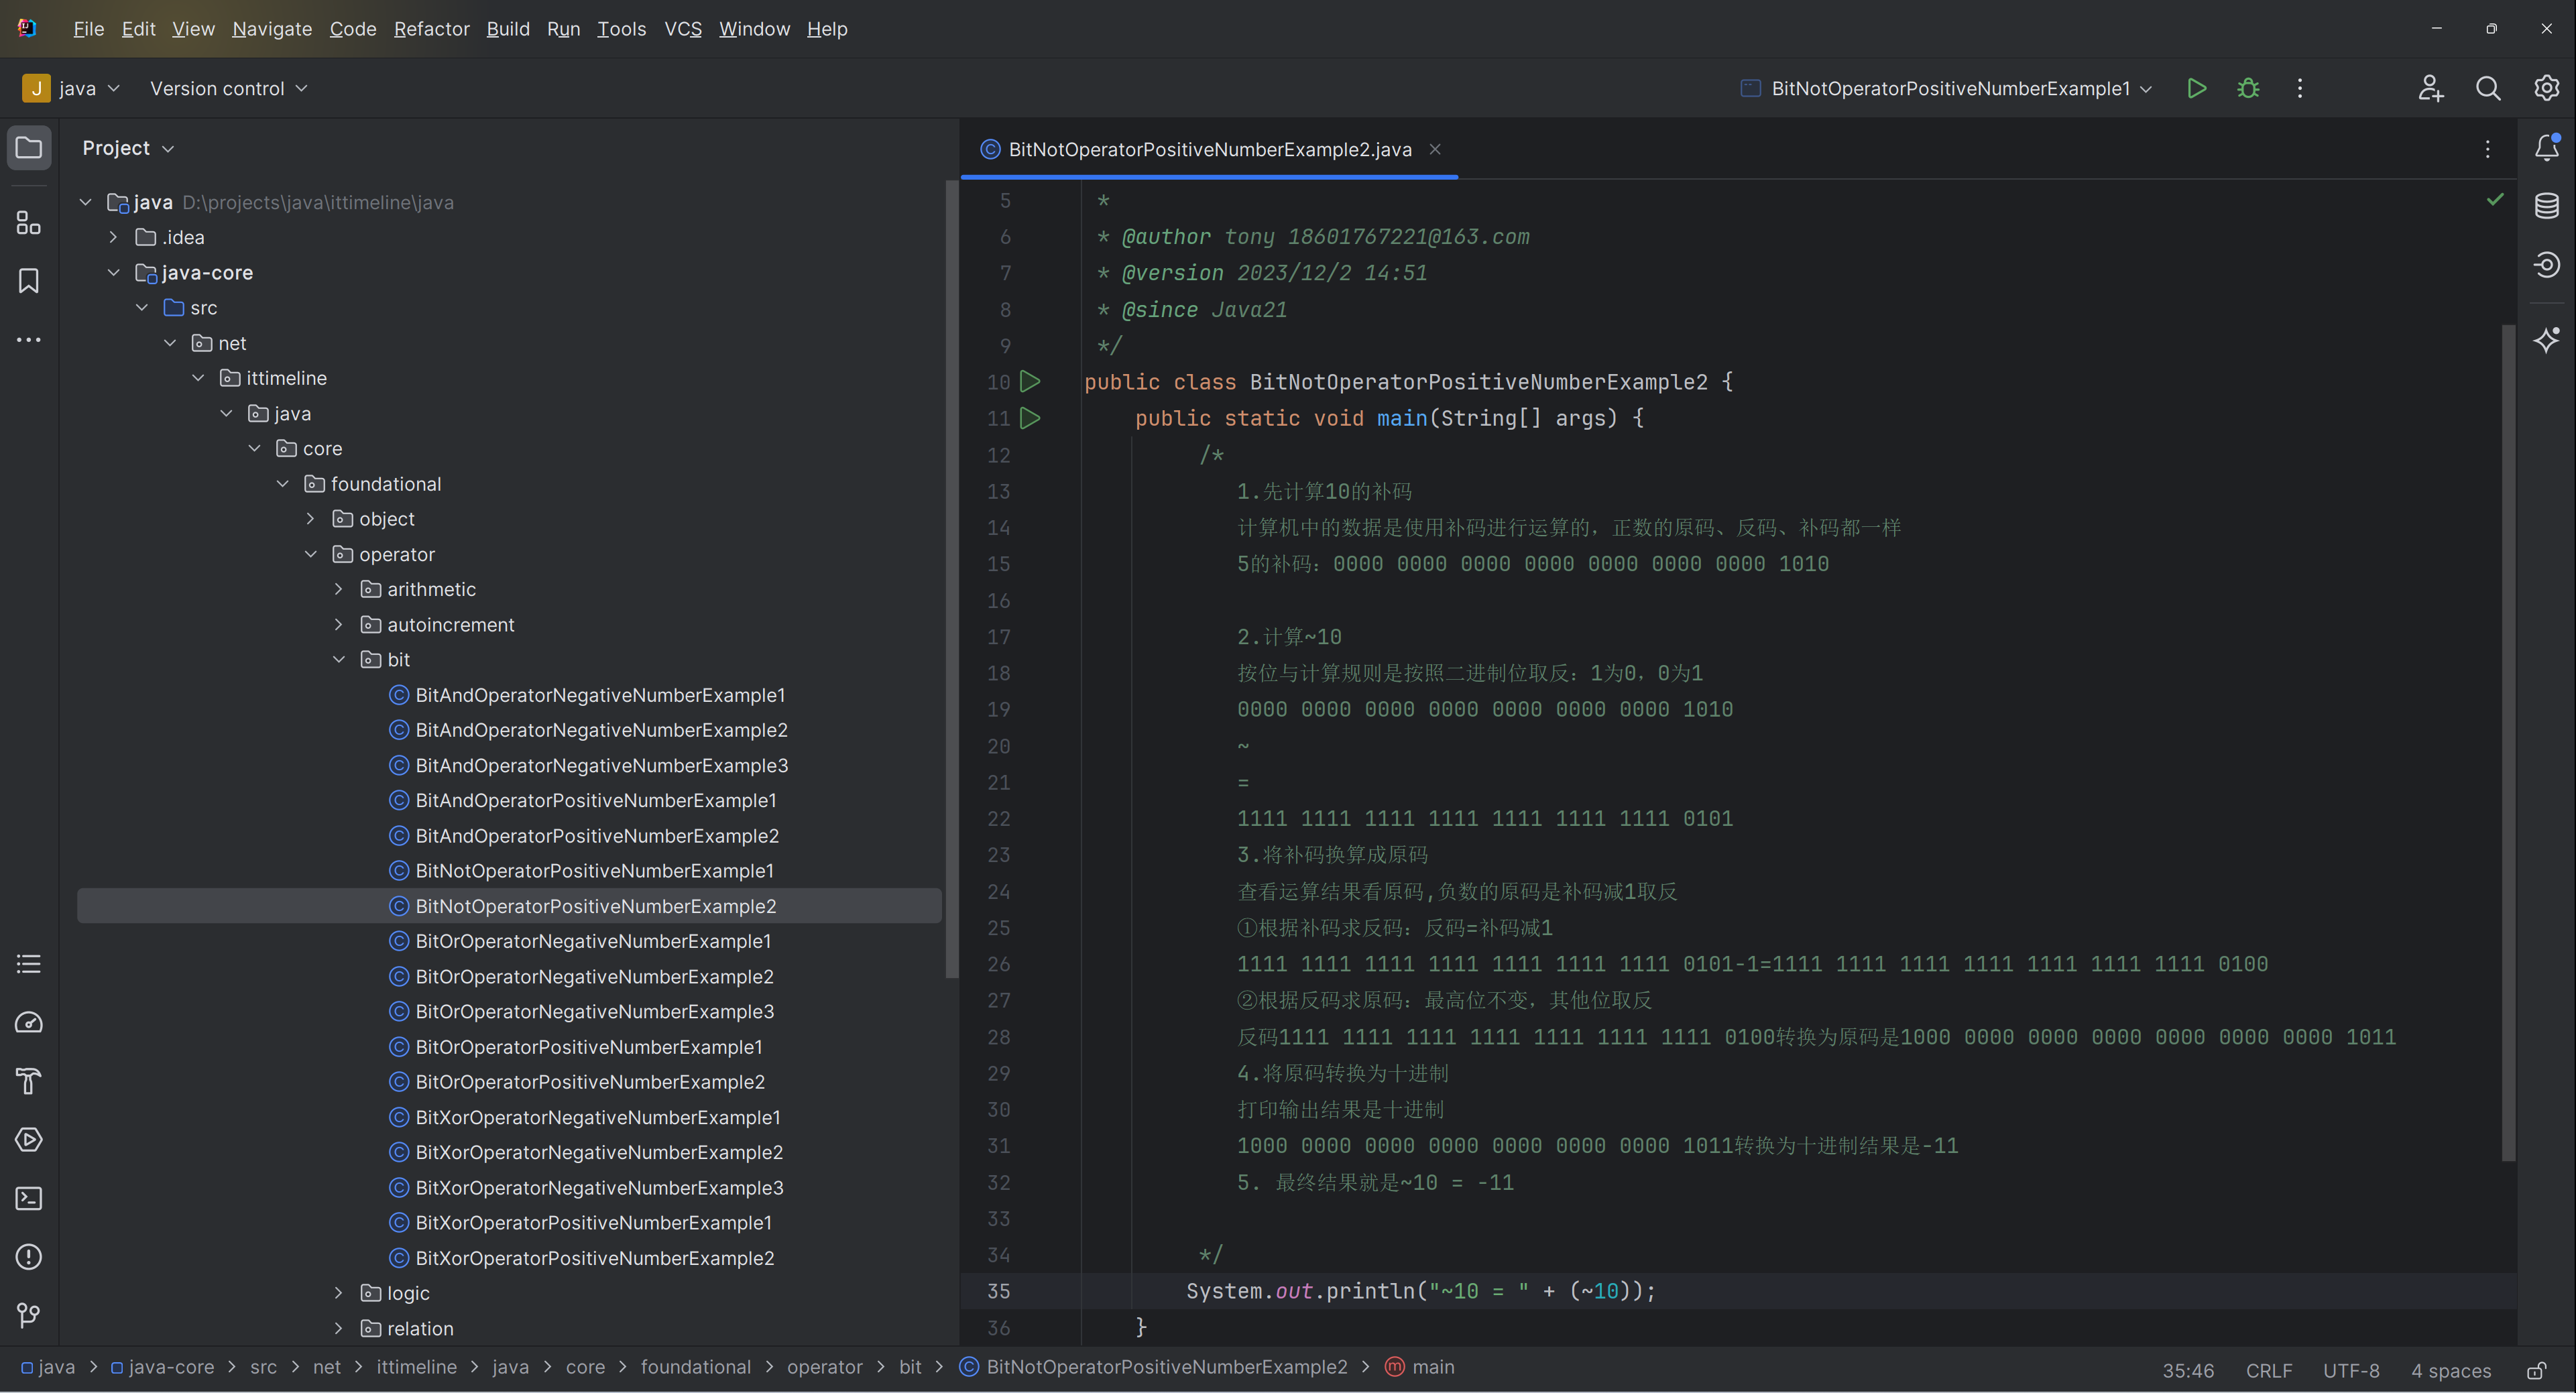Open Project view mode dropdown
This screenshot has width=2576, height=1393.
[128, 148]
